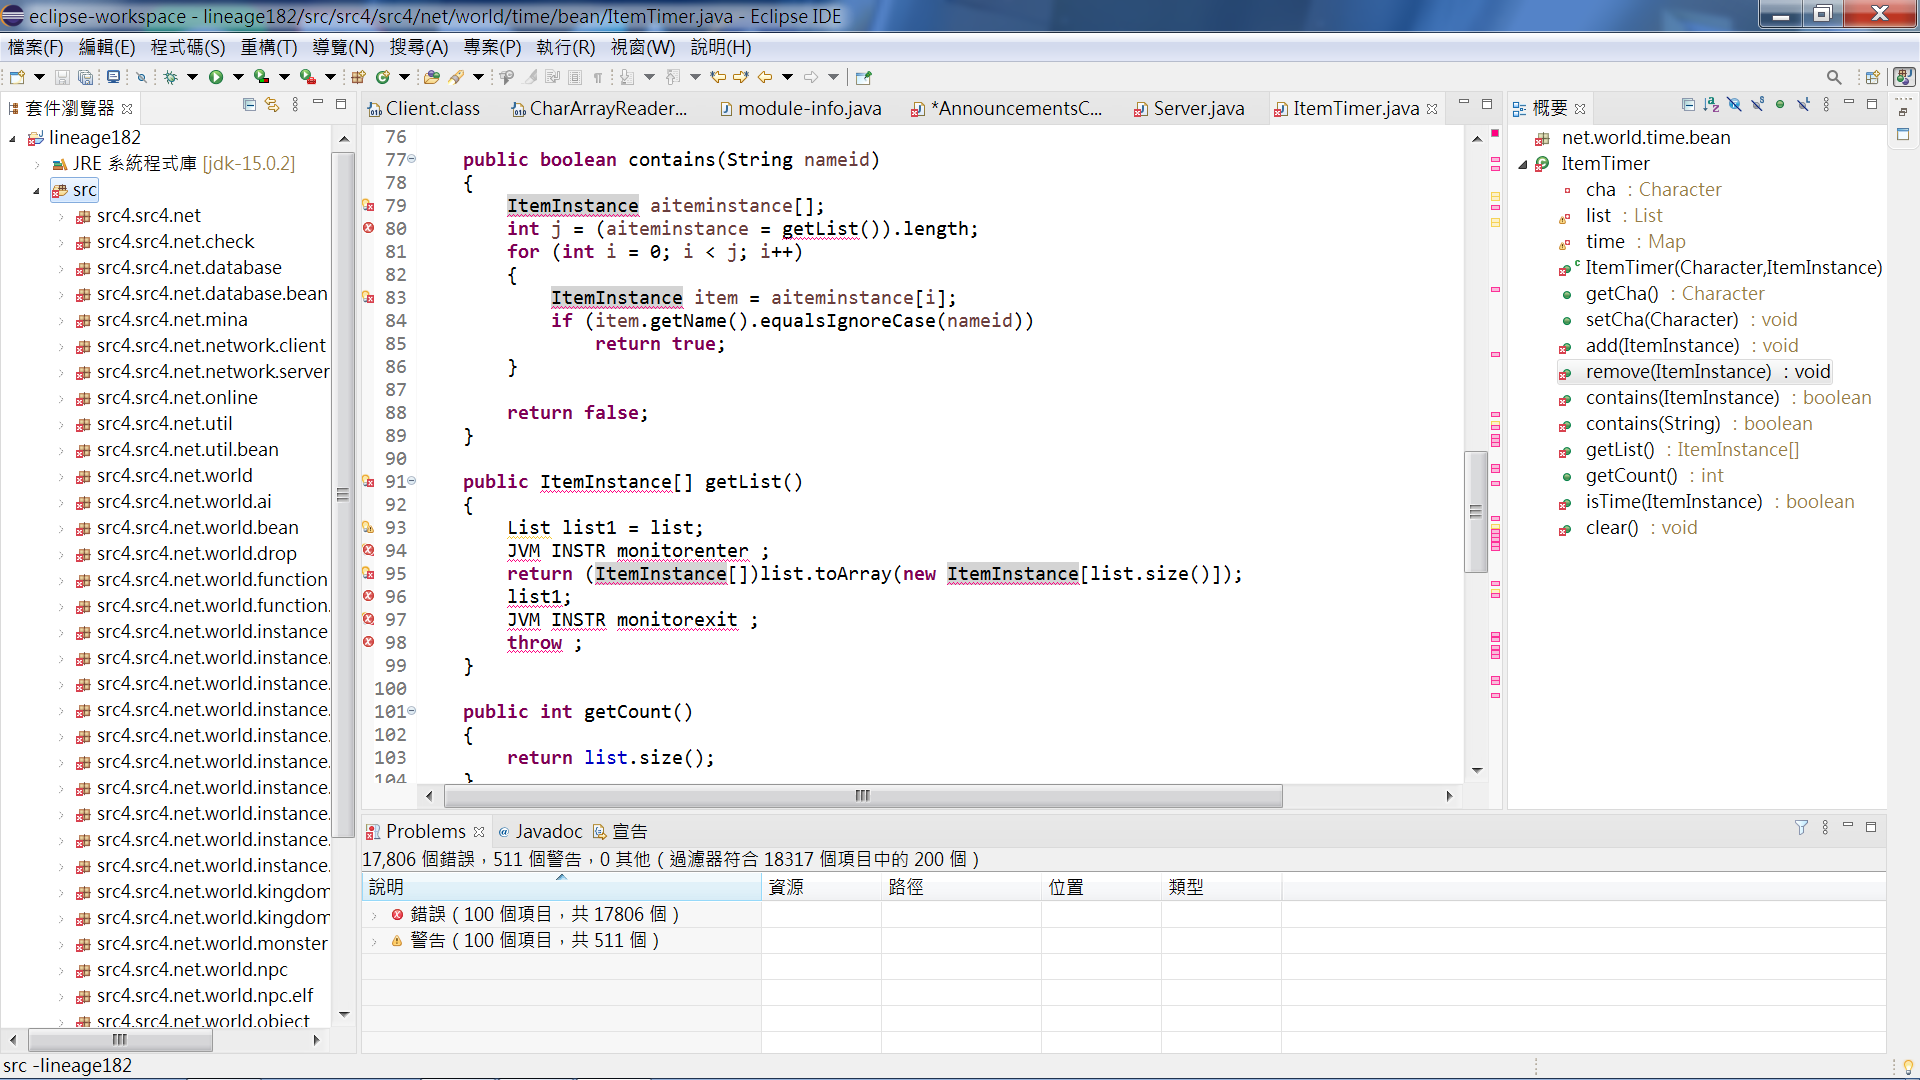Toggle Hide Static Members in Outline

click(x=1757, y=105)
